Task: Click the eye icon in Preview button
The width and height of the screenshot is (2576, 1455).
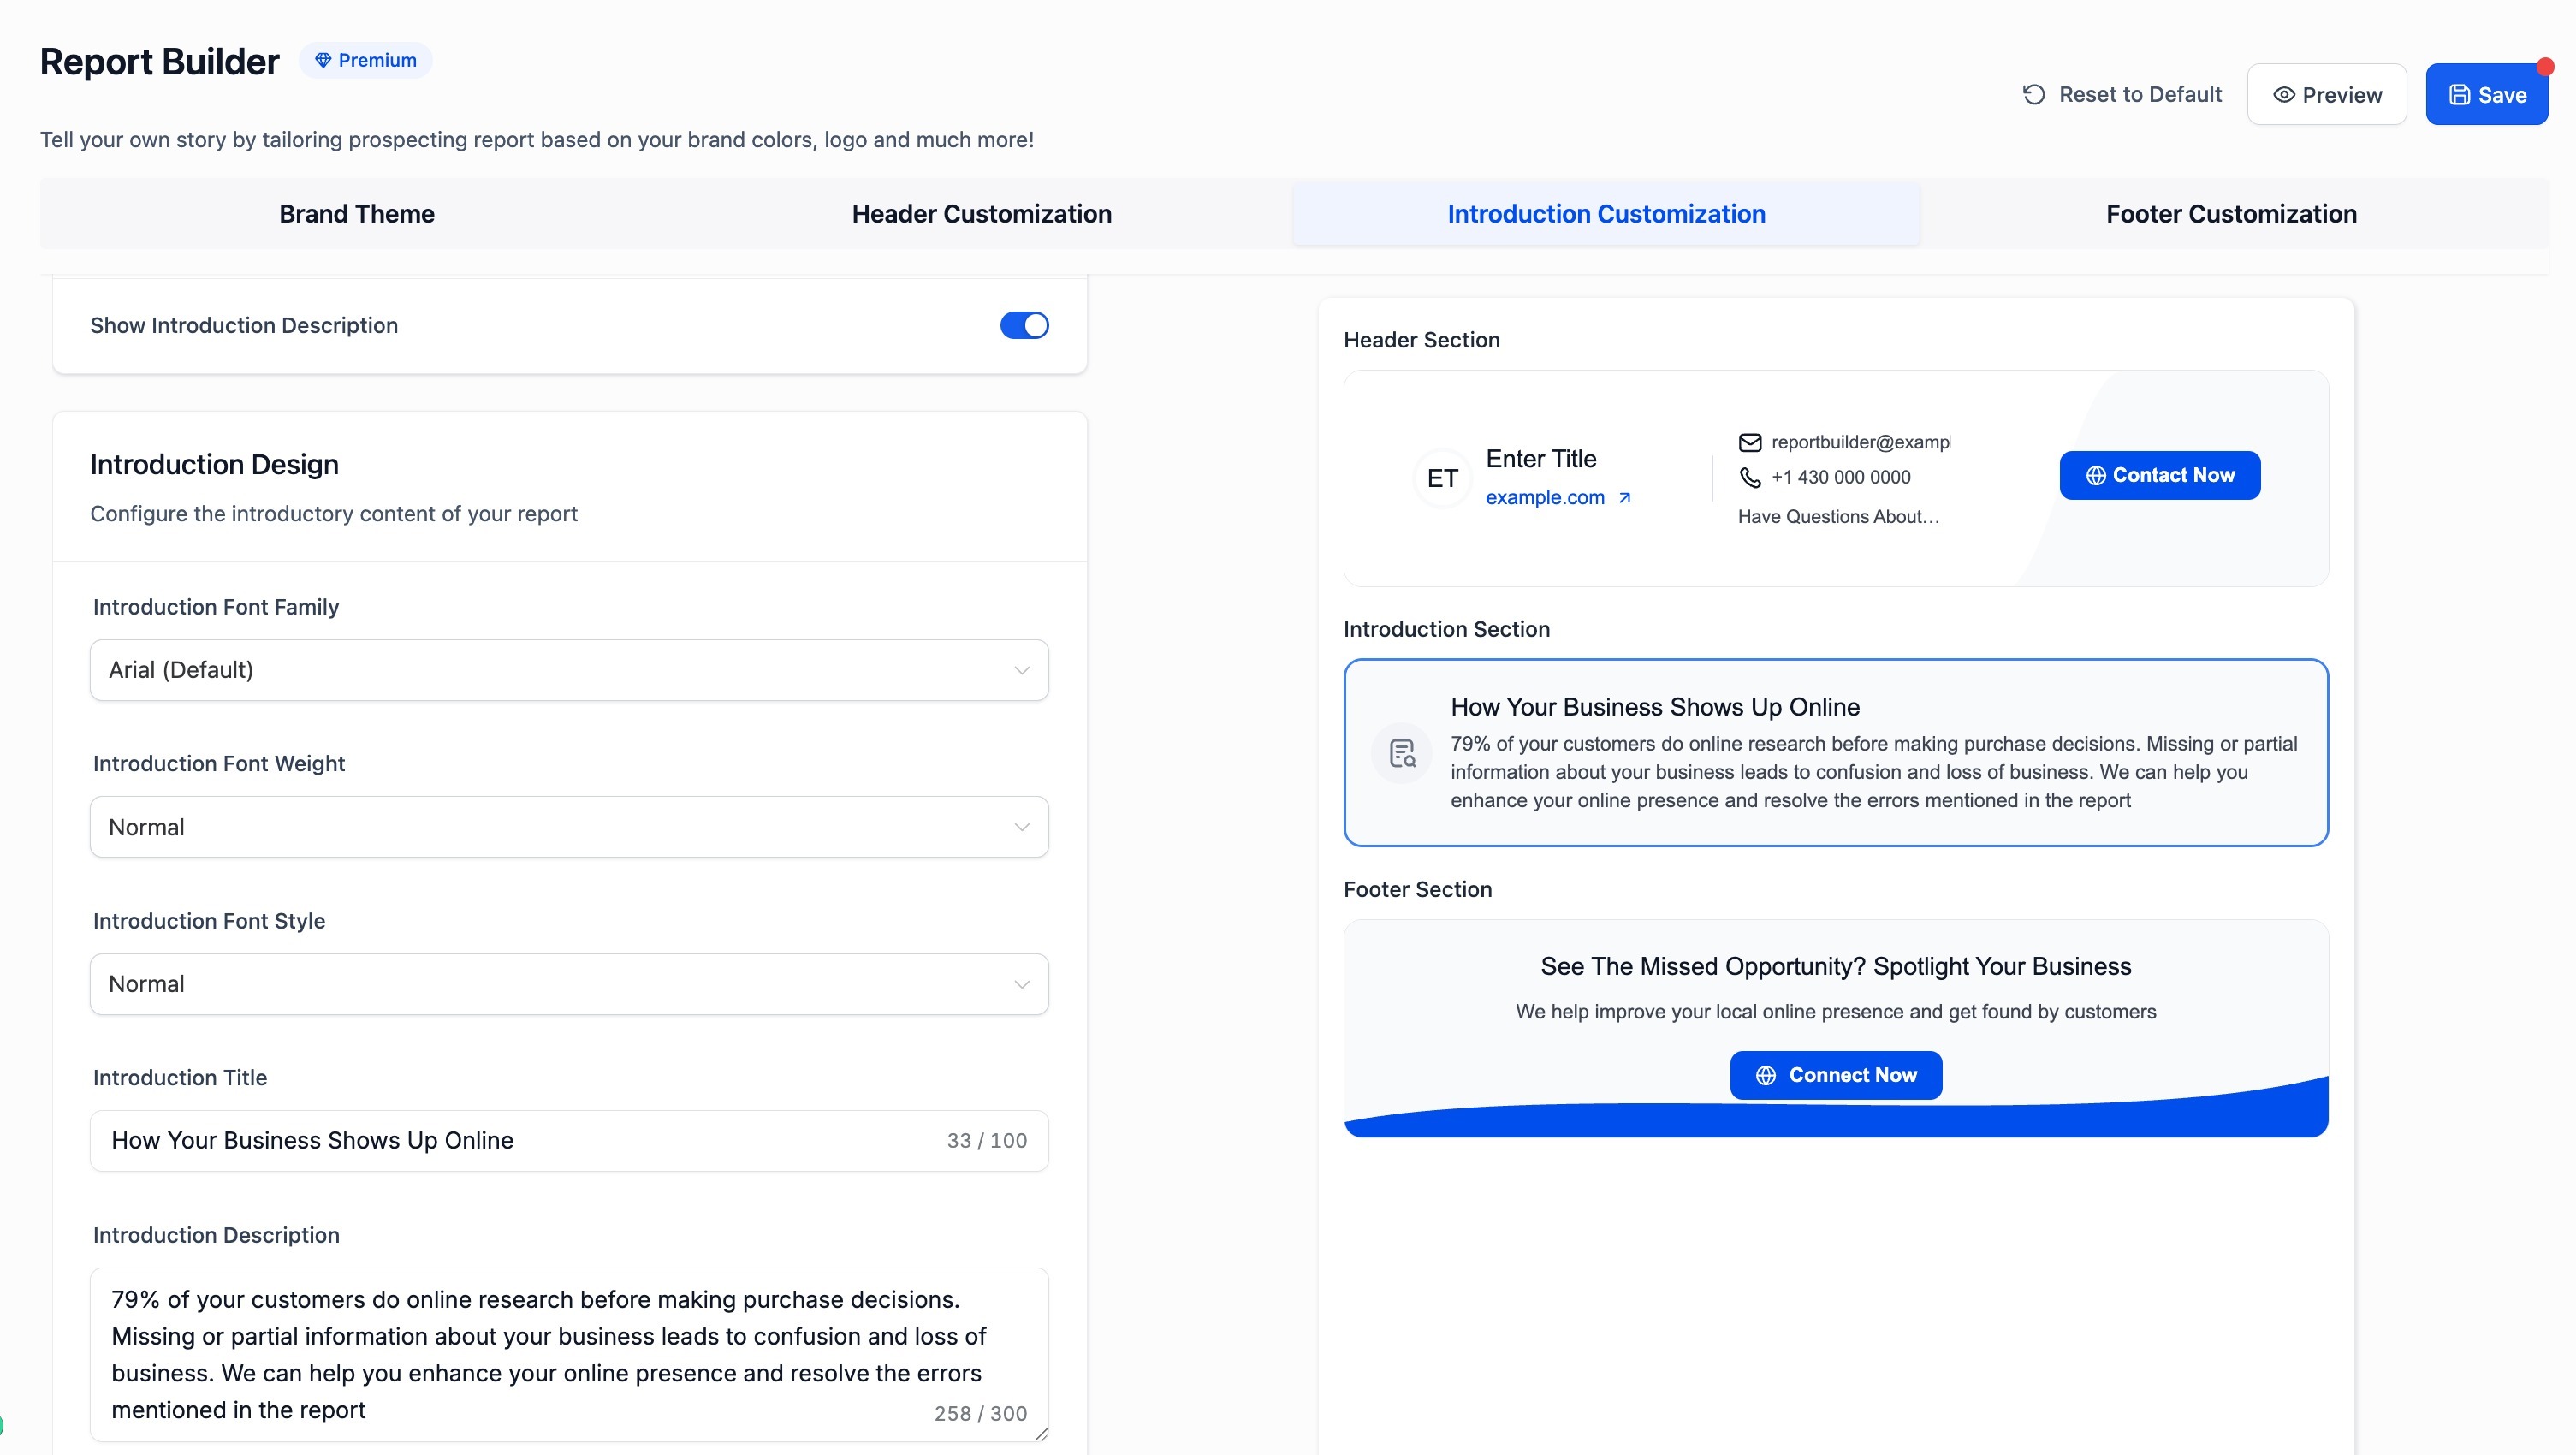Action: point(2283,95)
